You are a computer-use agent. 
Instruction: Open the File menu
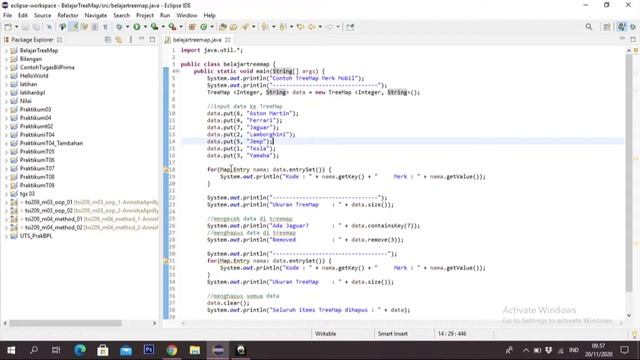coord(7,15)
